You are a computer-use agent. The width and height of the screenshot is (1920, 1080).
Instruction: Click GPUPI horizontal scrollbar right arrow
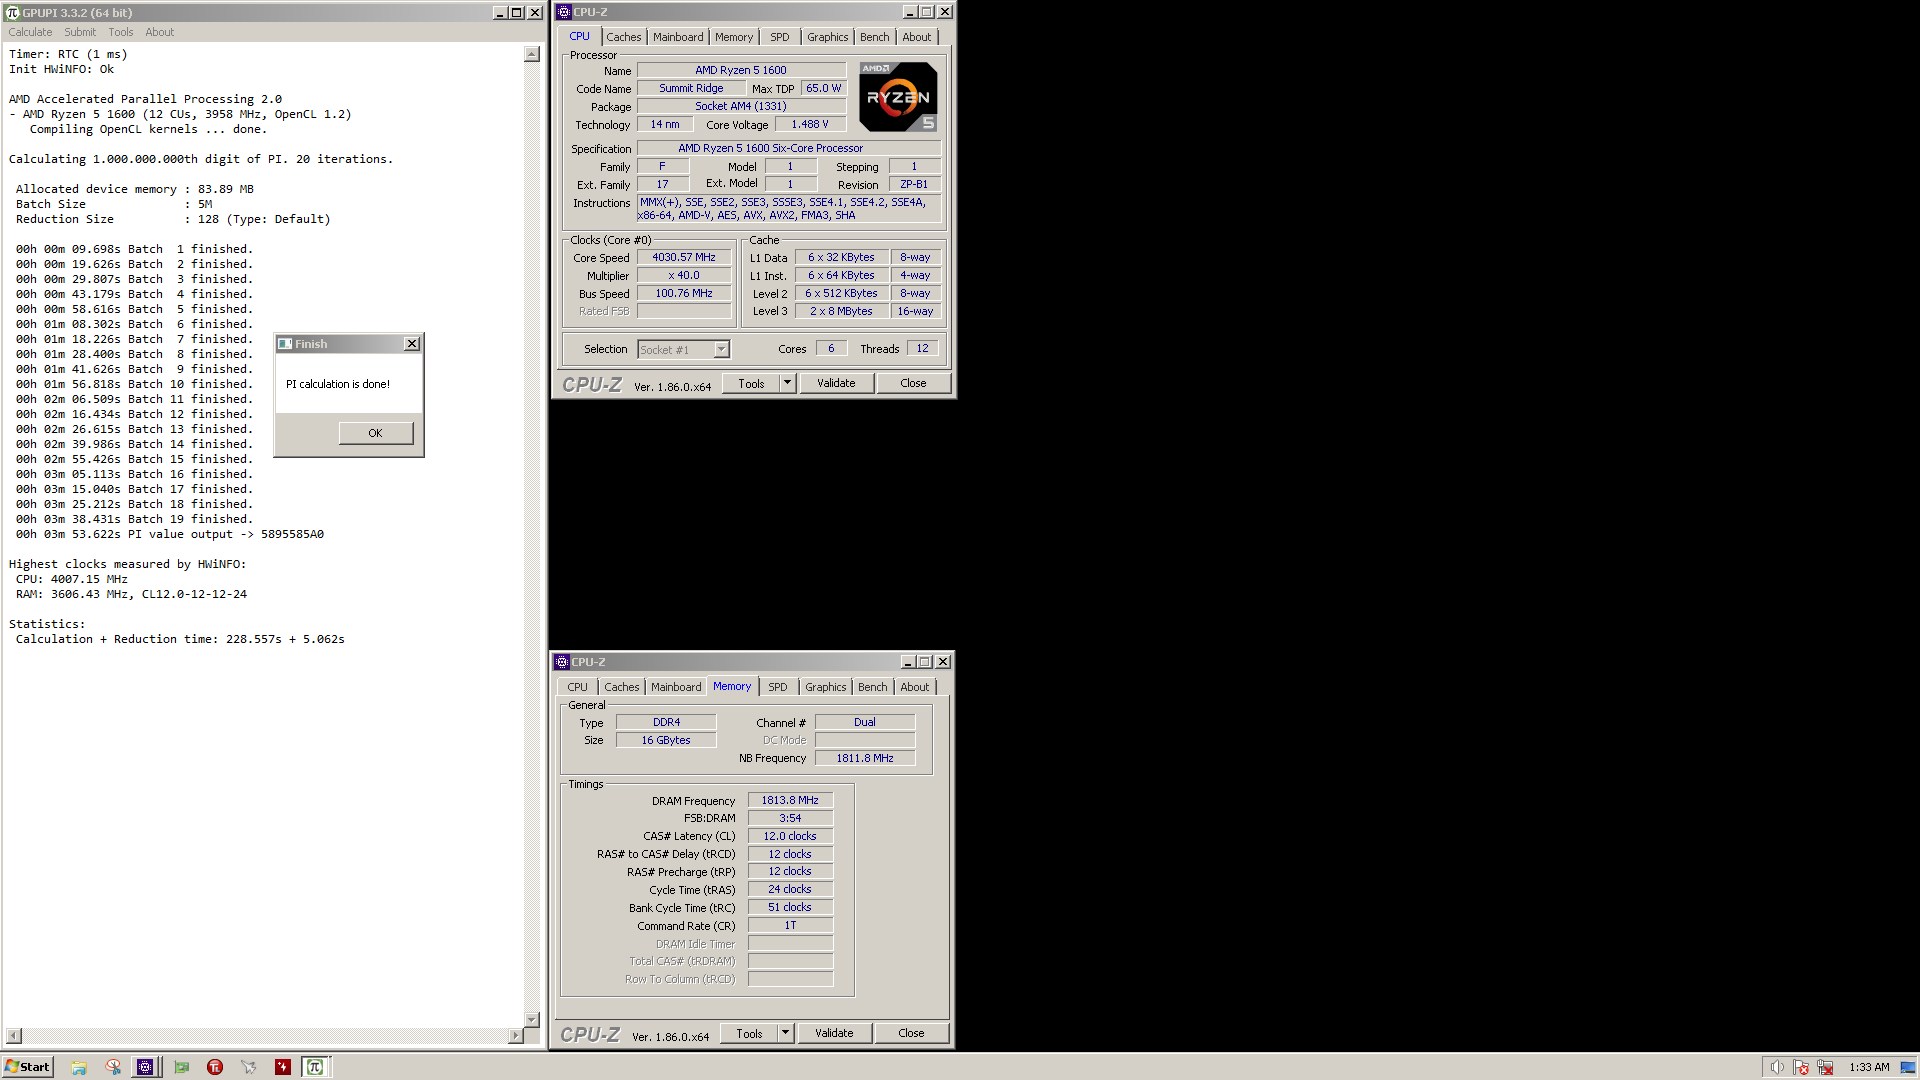[x=515, y=1036]
